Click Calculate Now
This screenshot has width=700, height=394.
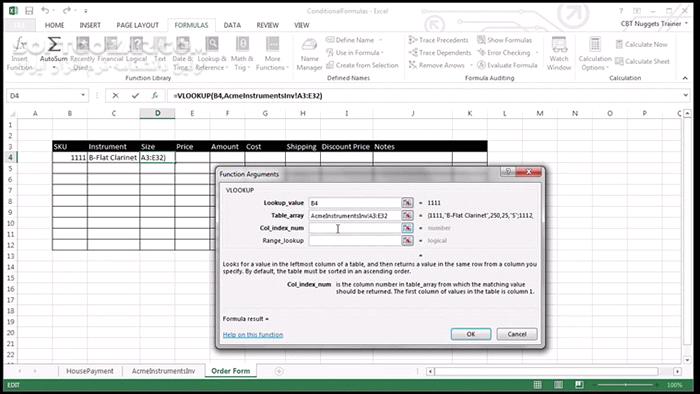pos(642,44)
